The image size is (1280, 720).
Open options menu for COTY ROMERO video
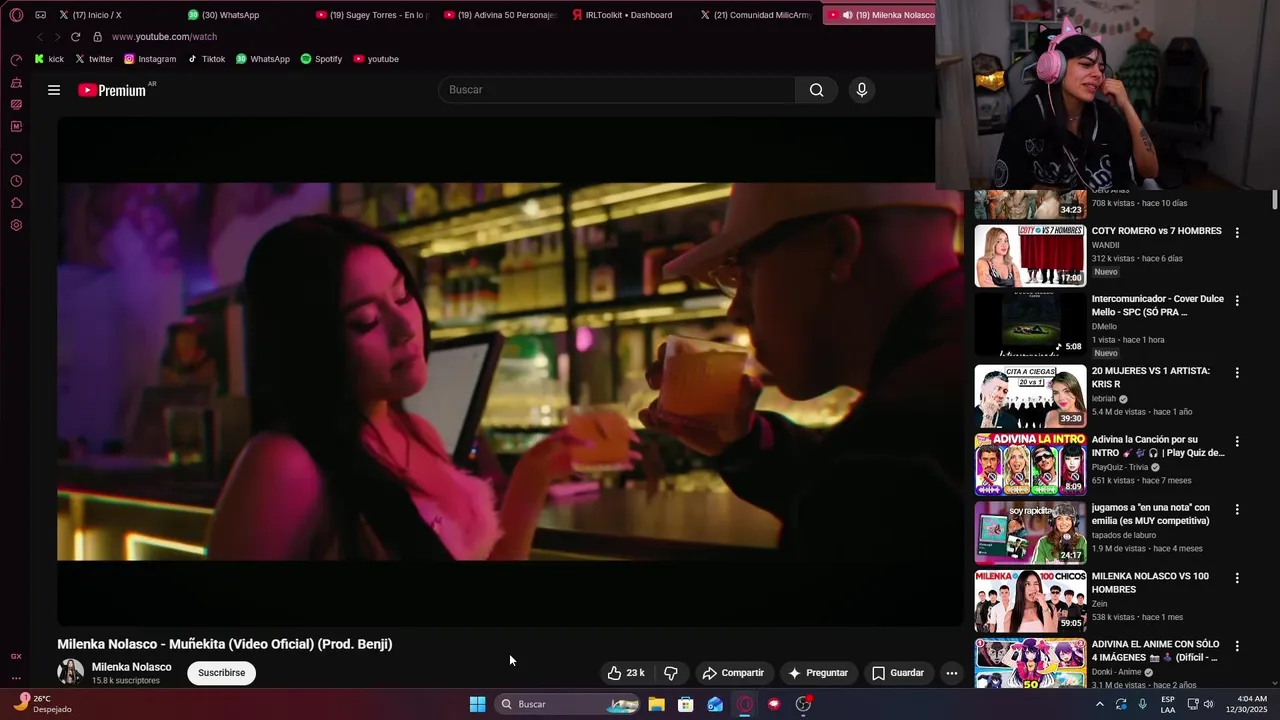coord(1237,233)
